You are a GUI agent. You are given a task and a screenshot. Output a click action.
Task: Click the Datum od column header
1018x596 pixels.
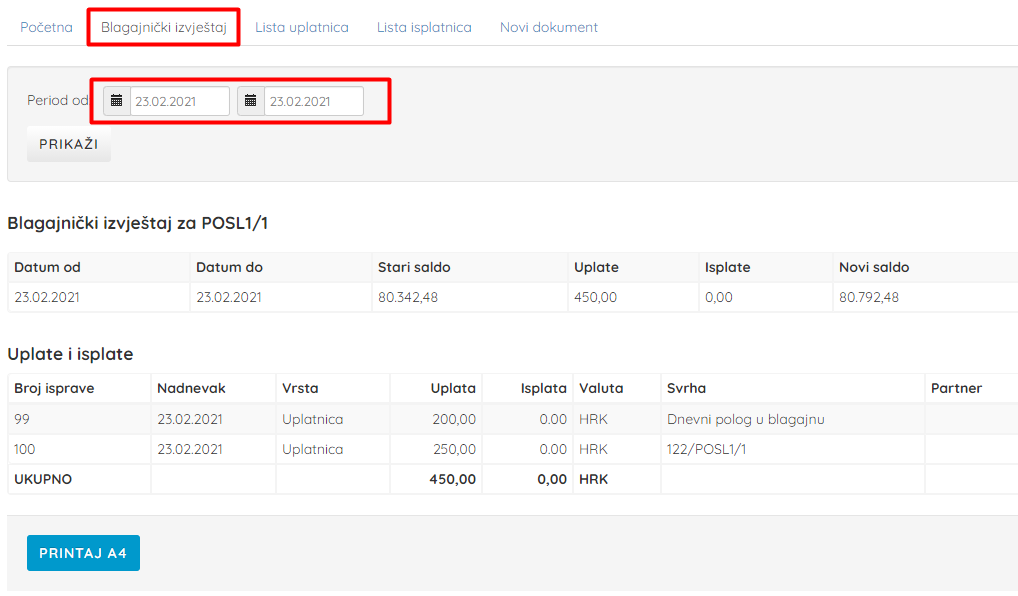click(x=47, y=267)
